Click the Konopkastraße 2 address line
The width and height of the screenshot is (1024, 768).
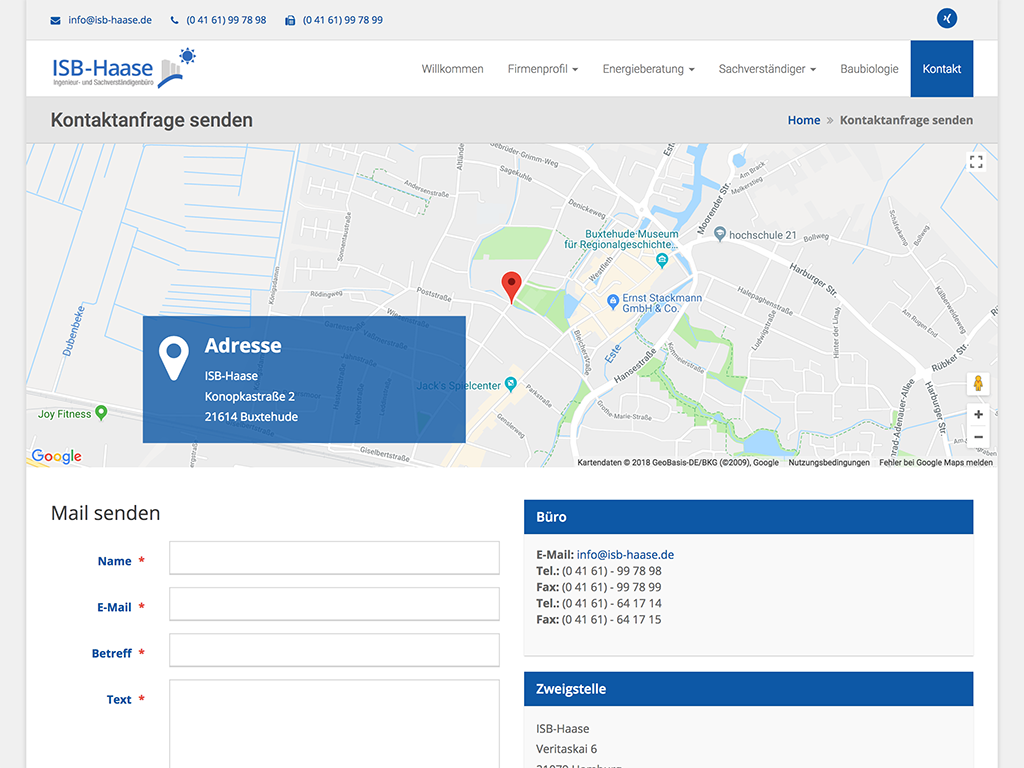pos(249,396)
